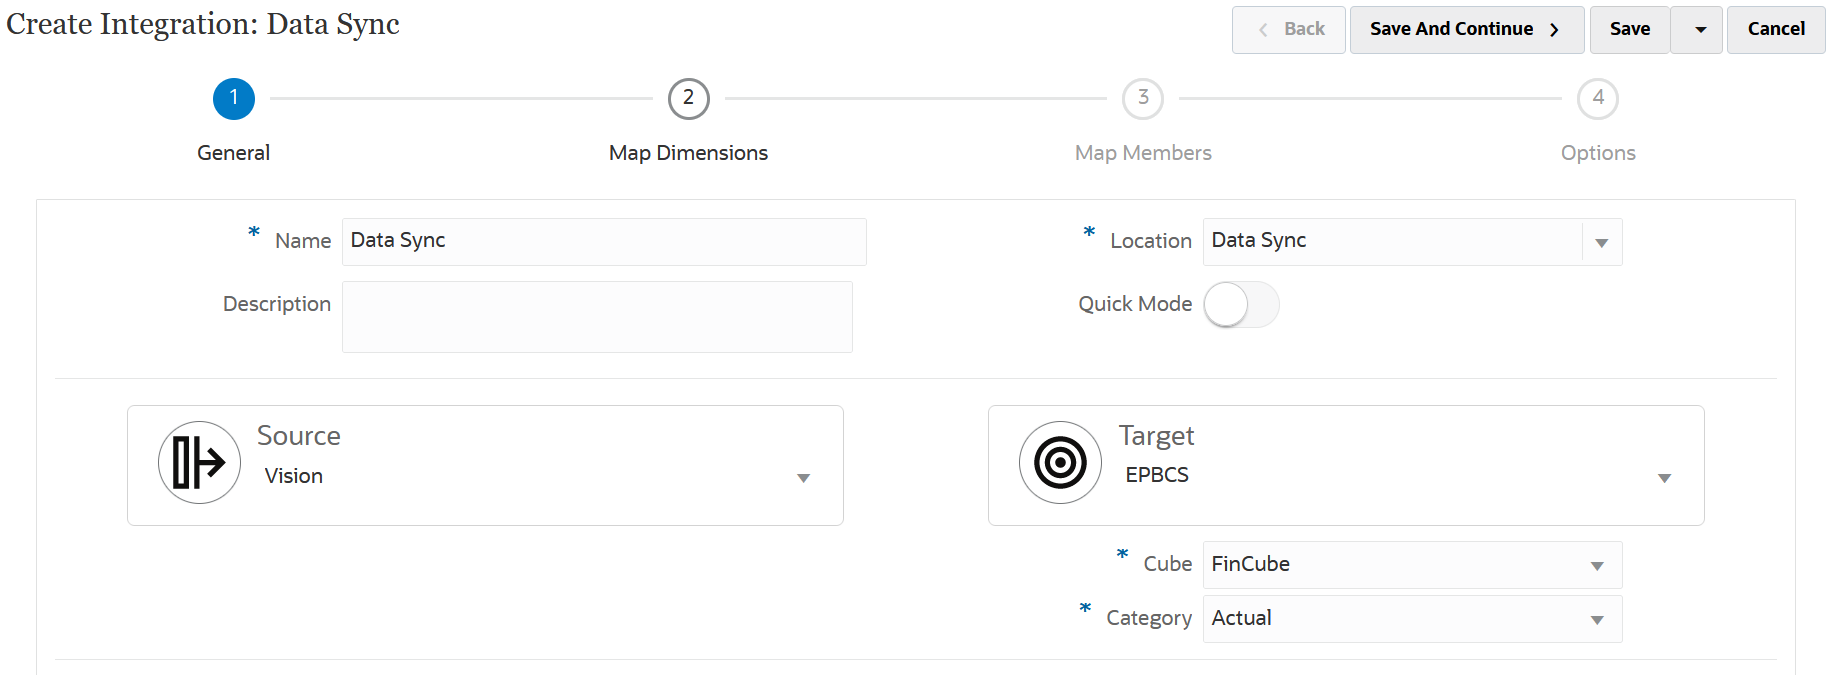Click the Description text area
The width and height of the screenshot is (1834, 675).
click(x=597, y=317)
